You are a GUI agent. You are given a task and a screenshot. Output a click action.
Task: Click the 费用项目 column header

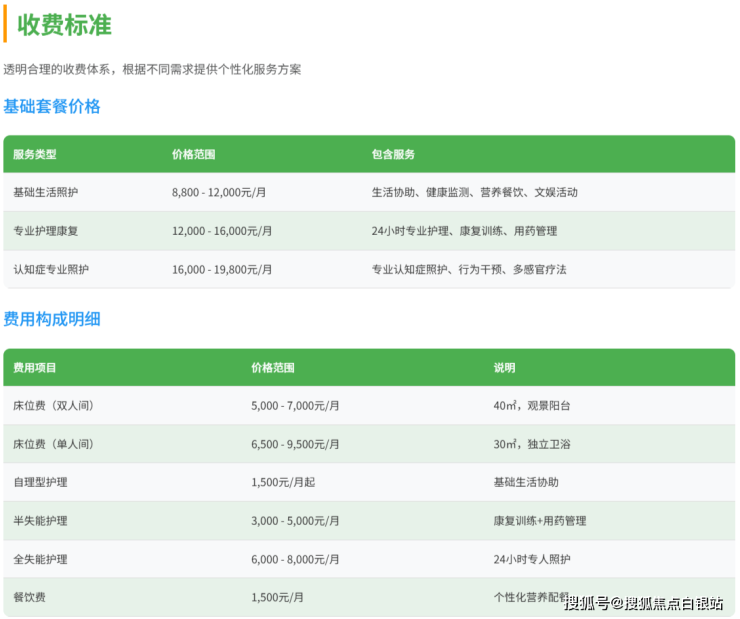(35, 368)
